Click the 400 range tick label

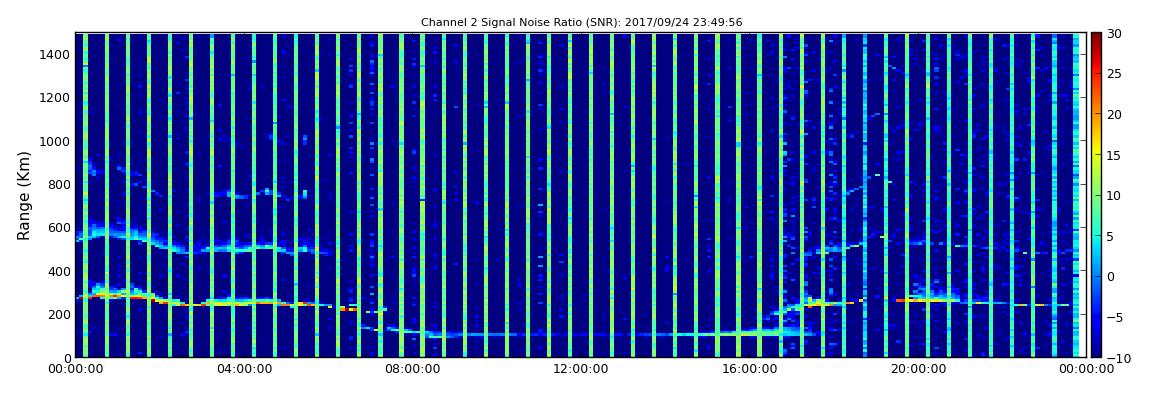tap(59, 271)
